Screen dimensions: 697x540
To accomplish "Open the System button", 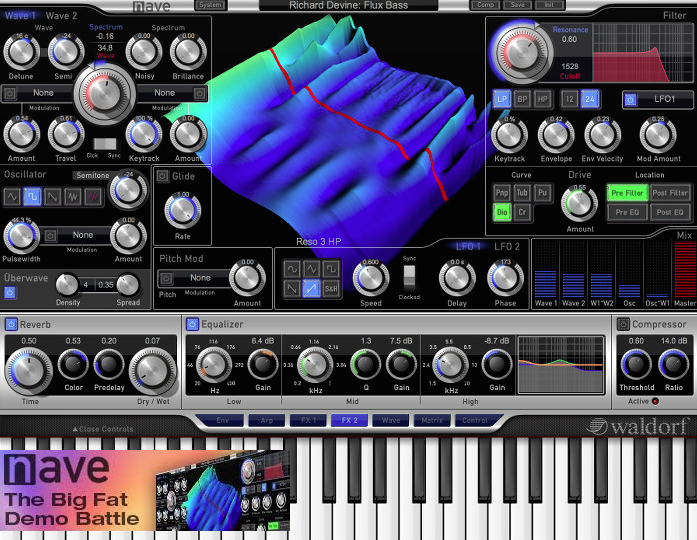I will (x=211, y=5).
